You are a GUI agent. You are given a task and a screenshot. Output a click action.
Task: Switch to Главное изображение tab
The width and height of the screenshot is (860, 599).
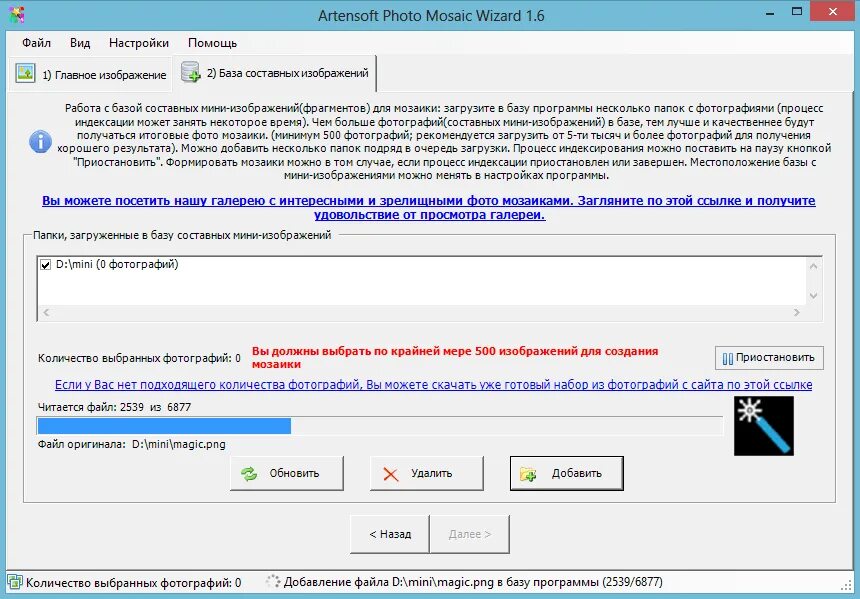coord(90,74)
